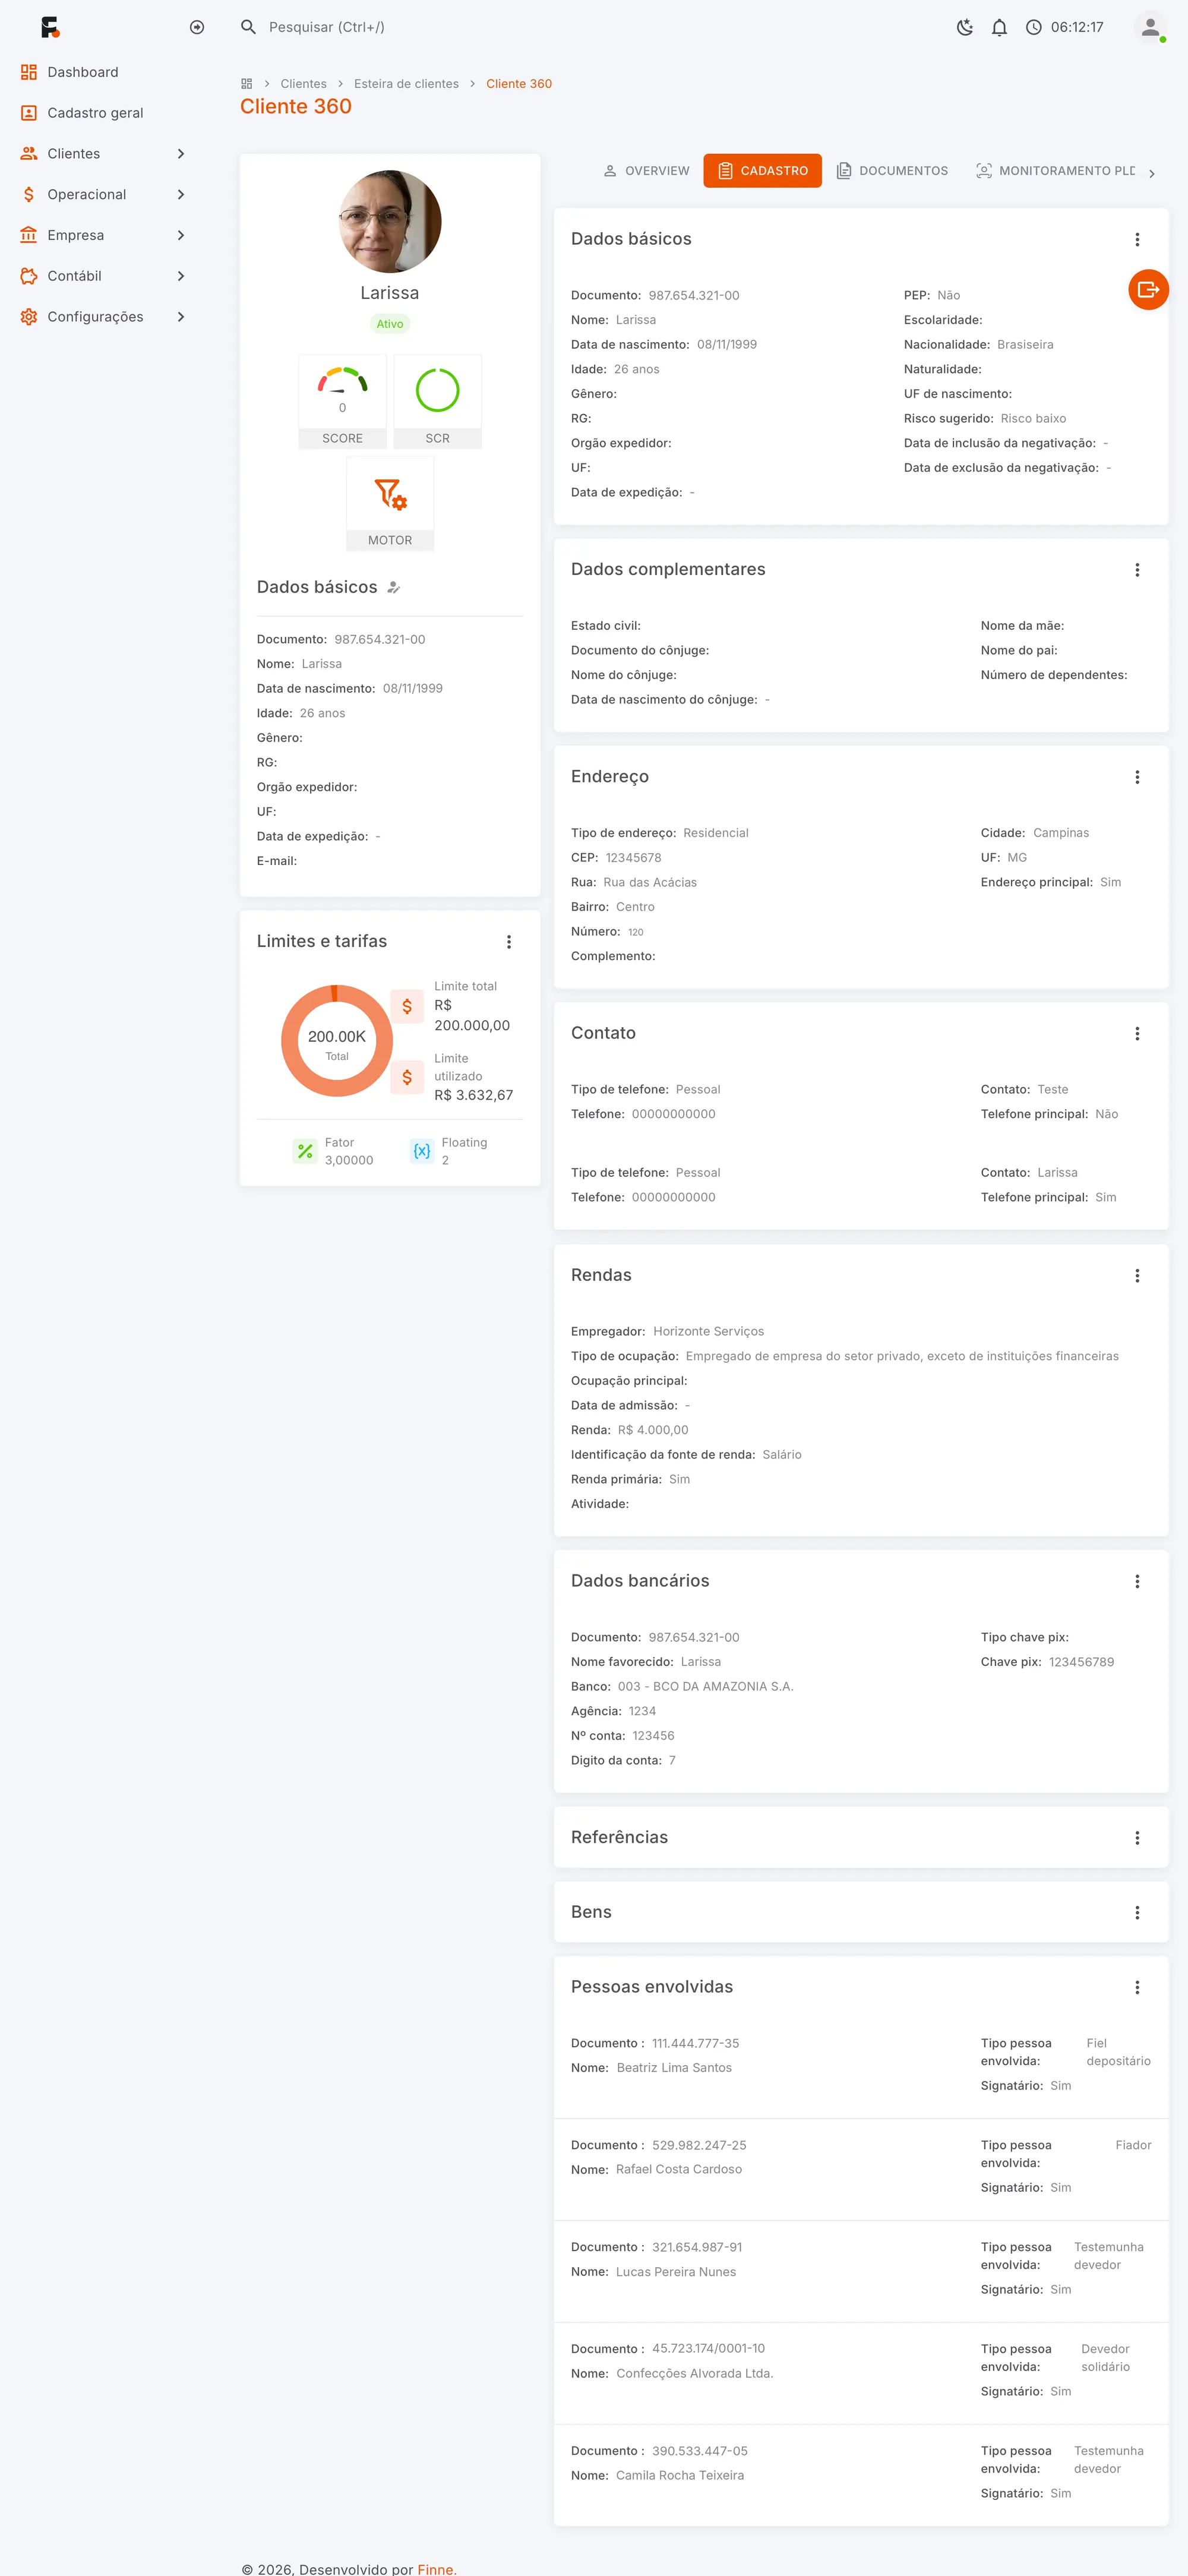Edit Dados básicos via pencil-user icon
The height and width of the screenshot is (2576, 1188).
pyautogui.click(x=394, y=588)
